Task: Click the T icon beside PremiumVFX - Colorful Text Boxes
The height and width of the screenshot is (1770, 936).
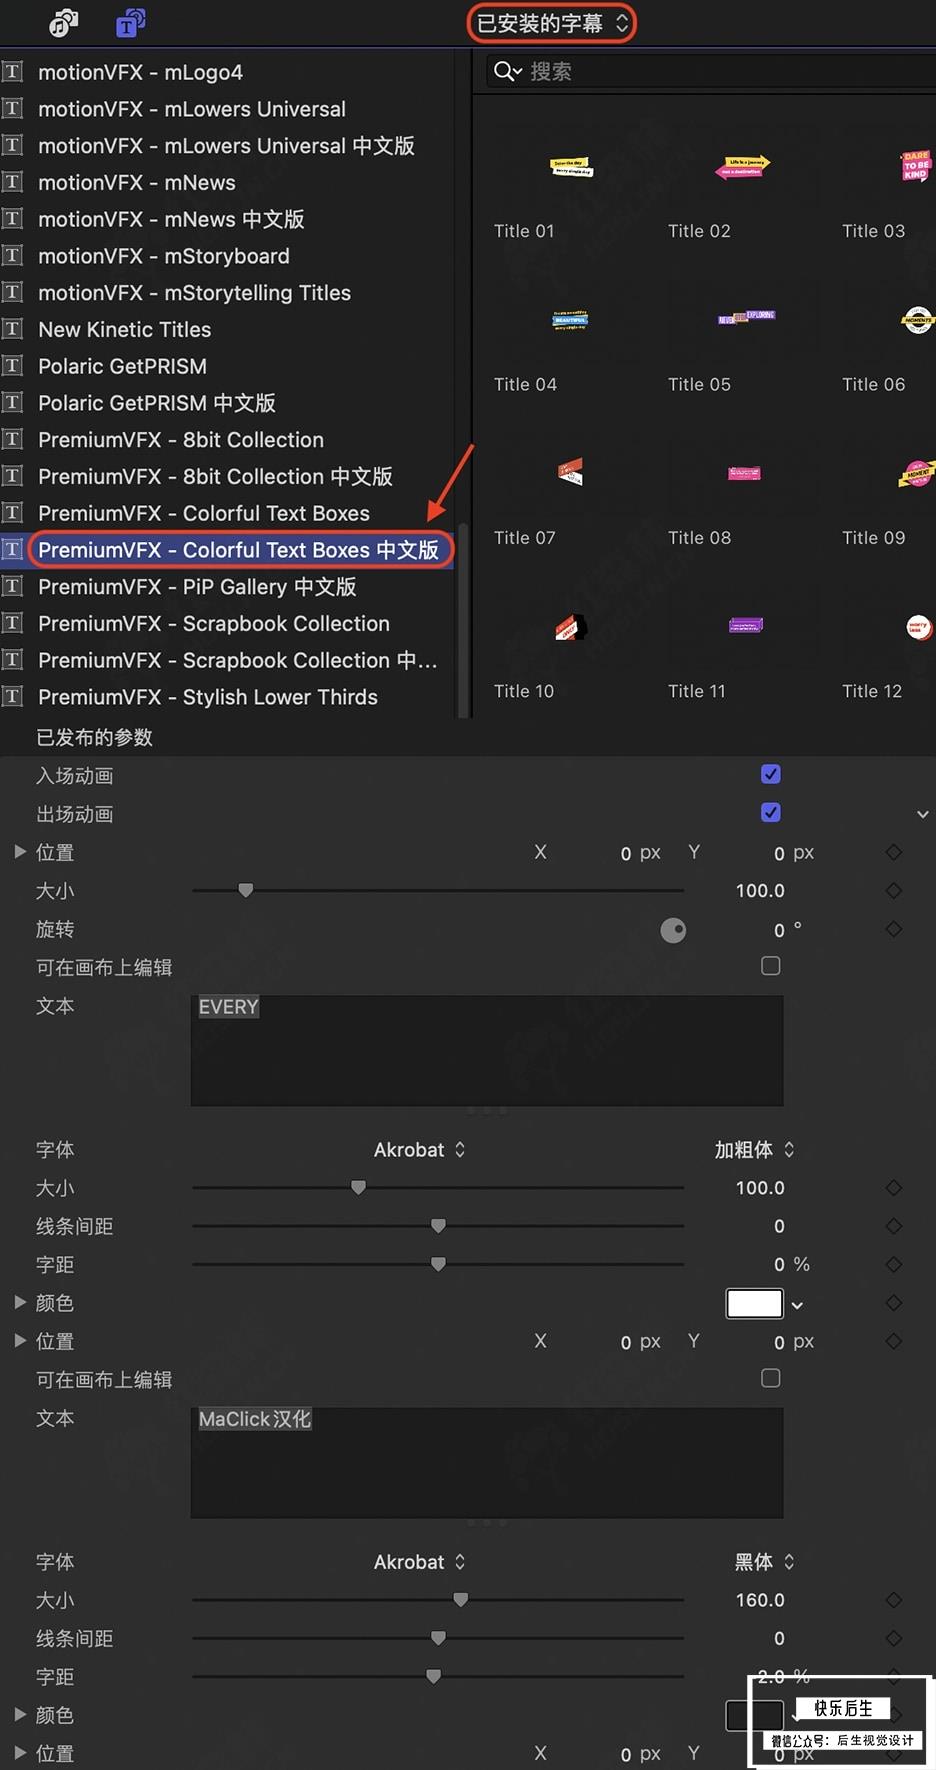Action: tap(12, 513)
